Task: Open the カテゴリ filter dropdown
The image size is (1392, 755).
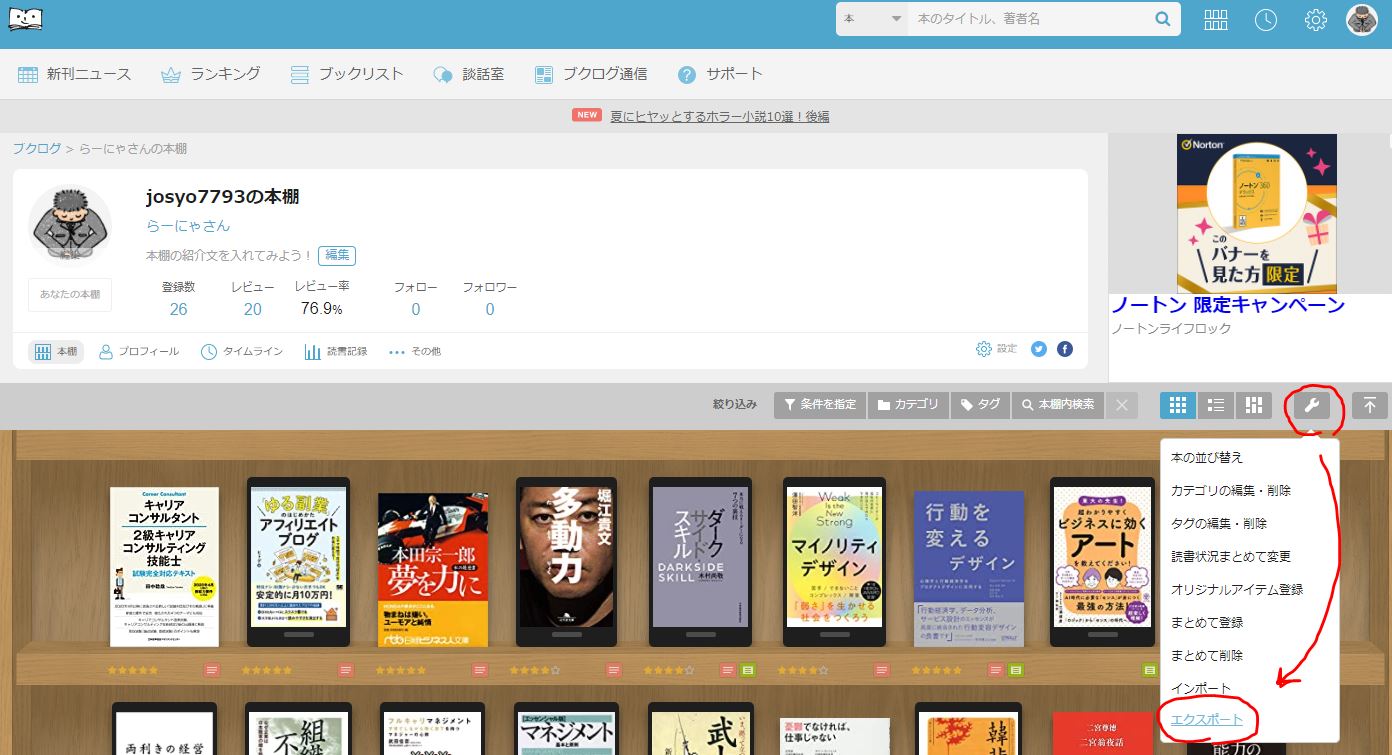Action: point(908,405)
